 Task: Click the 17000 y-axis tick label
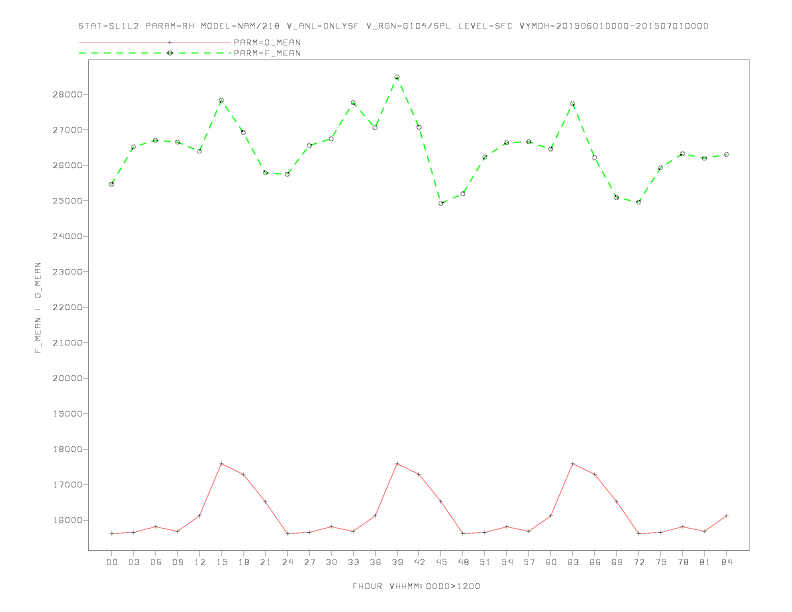coord(68,485)
